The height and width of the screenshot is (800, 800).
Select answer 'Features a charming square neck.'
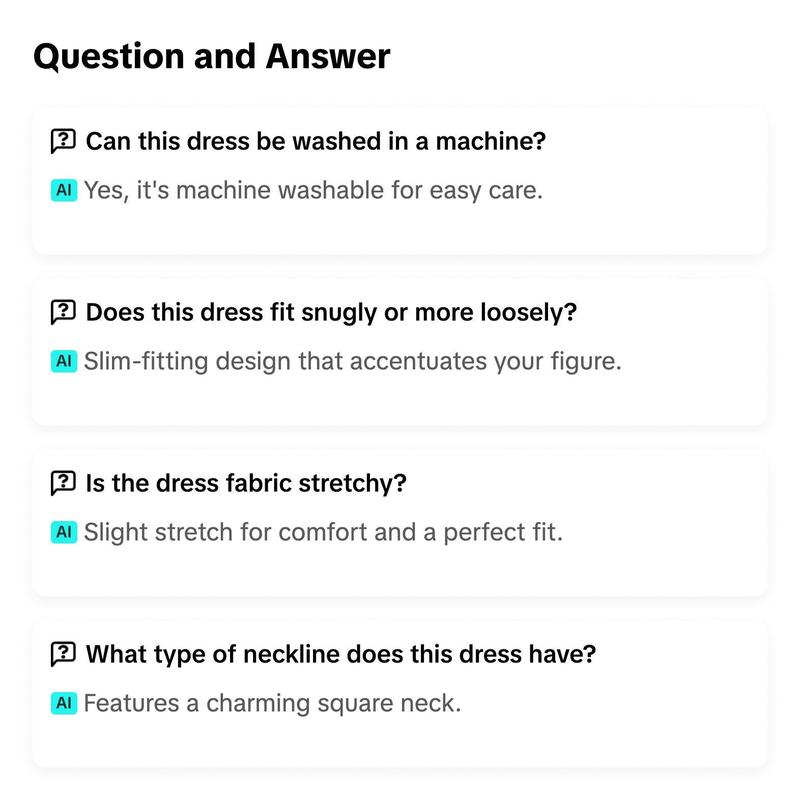coord(272,704)
